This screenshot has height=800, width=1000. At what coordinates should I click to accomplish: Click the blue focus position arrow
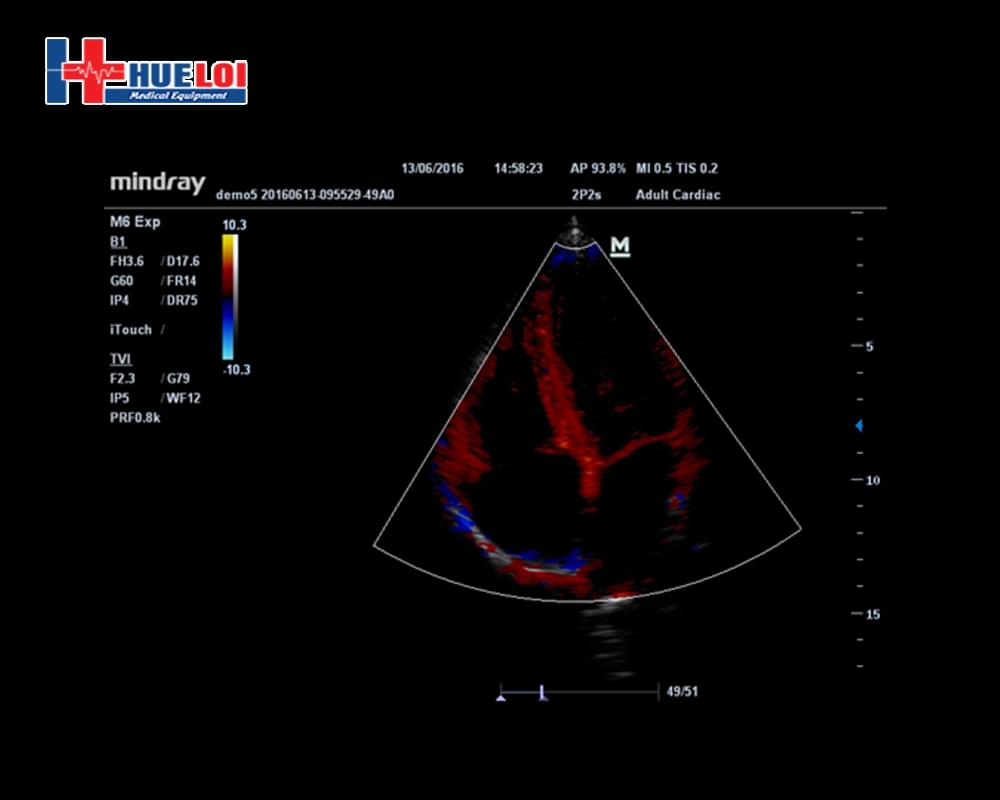pyautogui.click(x=858, y=426)
